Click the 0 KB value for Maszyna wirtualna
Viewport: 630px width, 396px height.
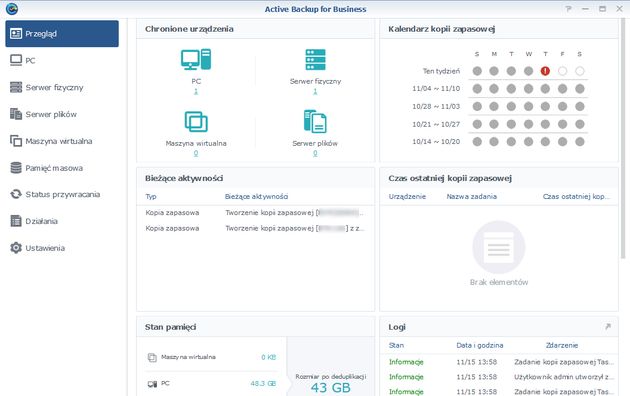pos(268,357)
